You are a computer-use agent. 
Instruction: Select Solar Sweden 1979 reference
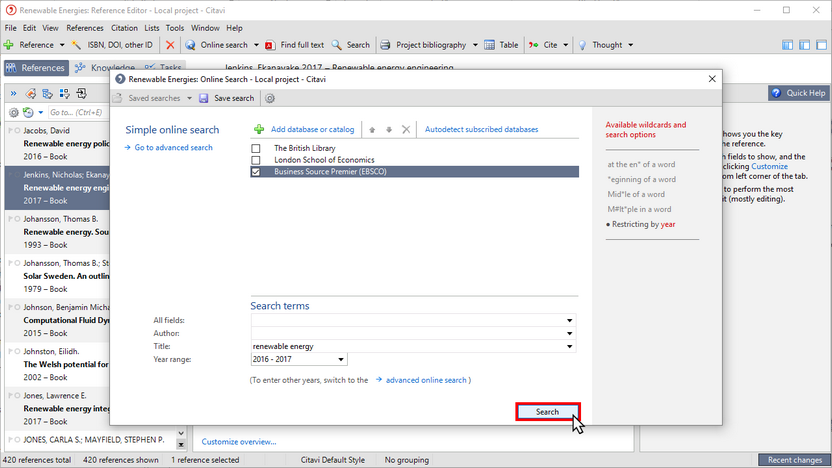[x=57, y=276]
